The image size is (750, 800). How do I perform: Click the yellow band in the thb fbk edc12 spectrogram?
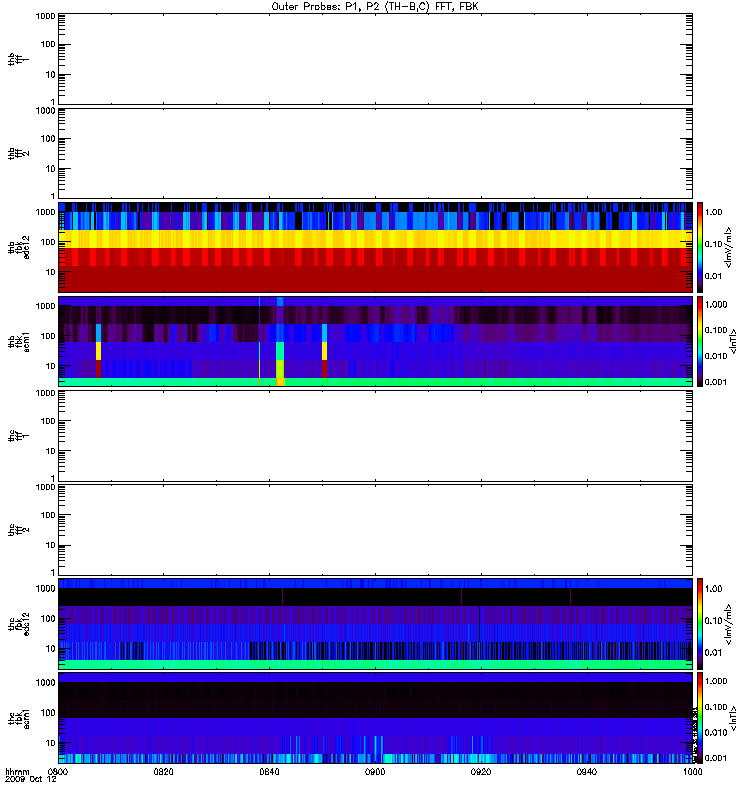pos(375,239)
